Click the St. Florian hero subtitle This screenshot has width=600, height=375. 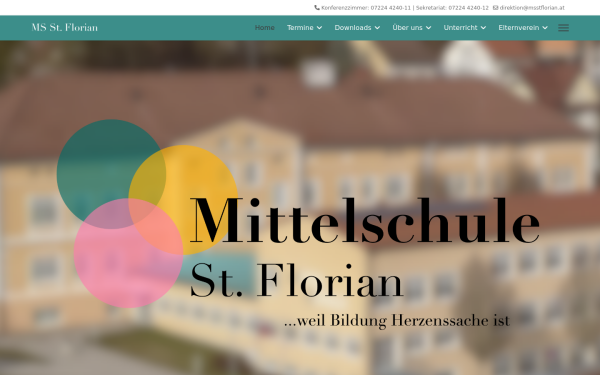tap(297, 280)
